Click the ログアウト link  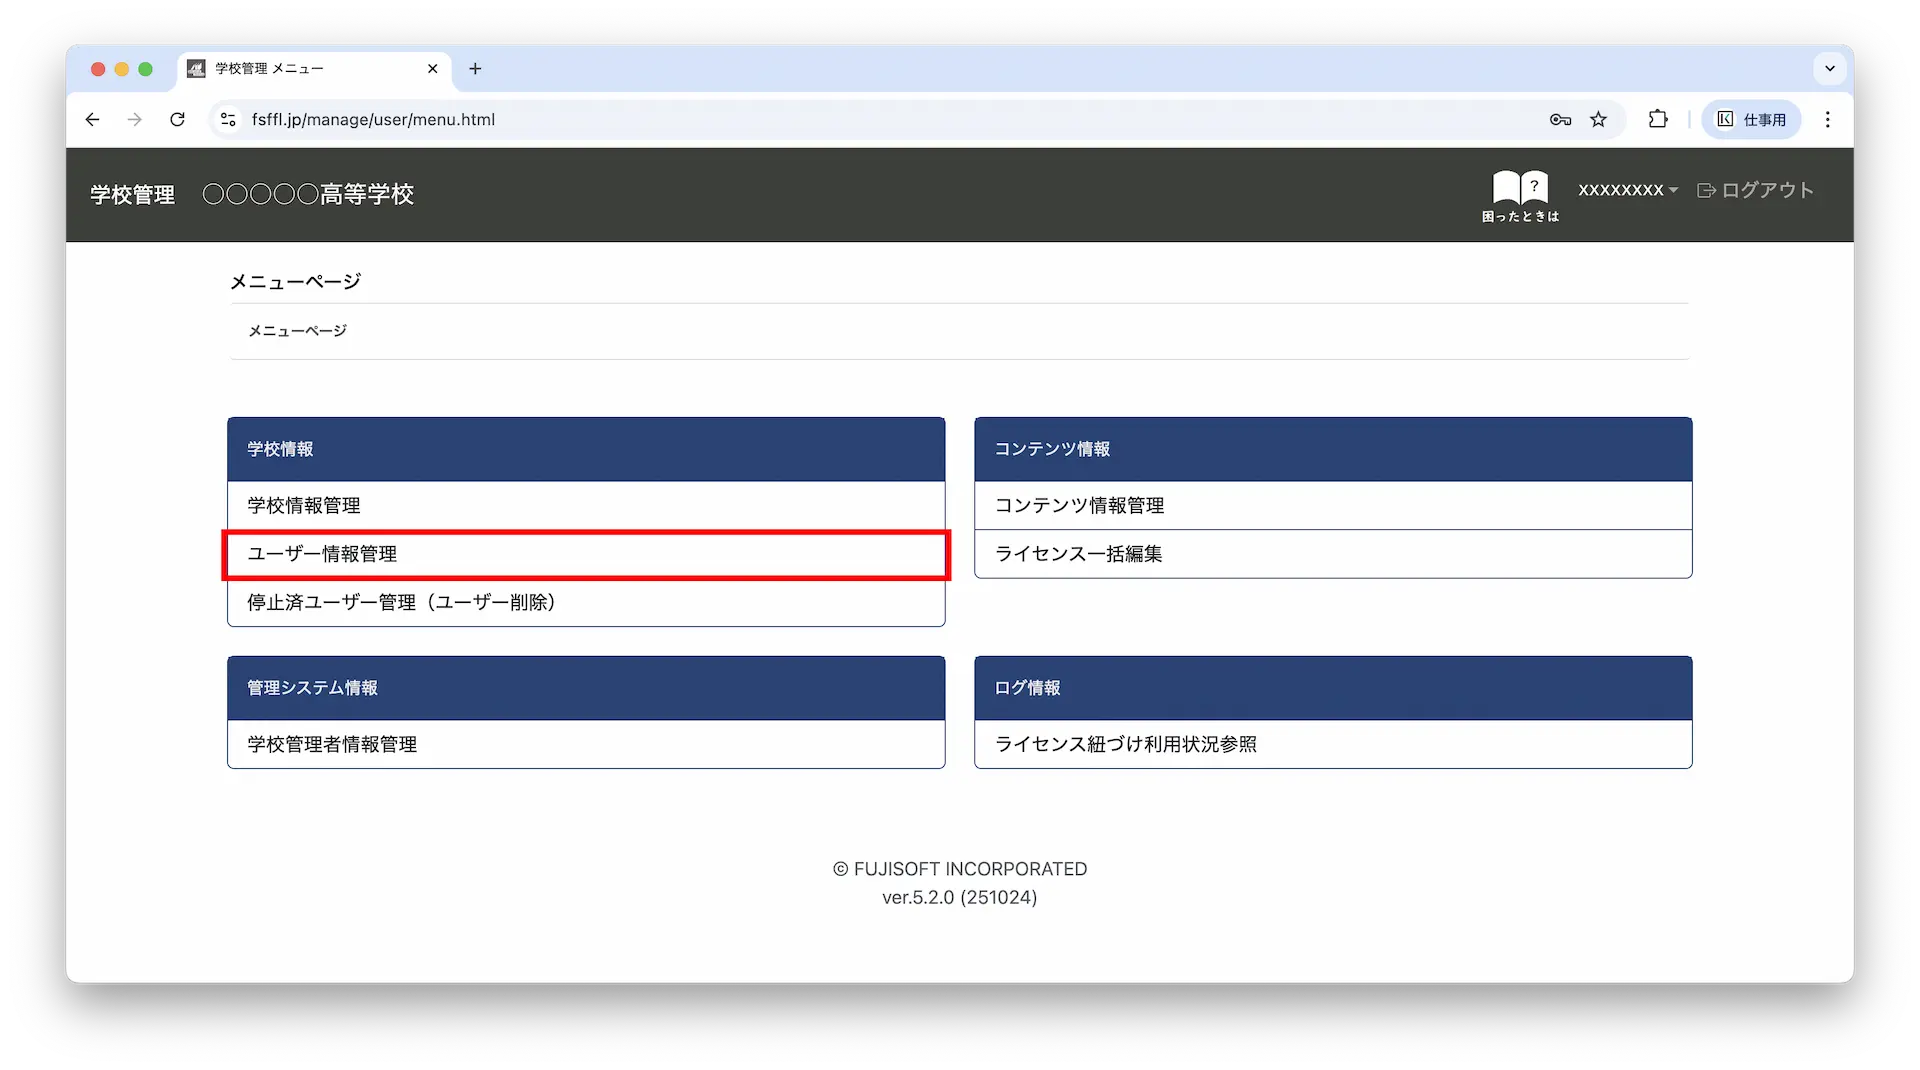click(1756, 190)
